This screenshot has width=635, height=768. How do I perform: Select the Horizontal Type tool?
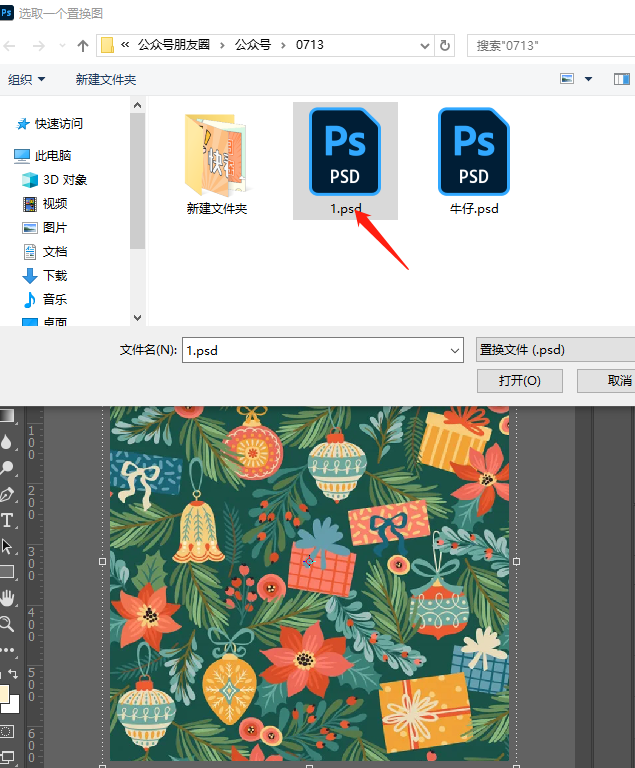pos(7,520)
